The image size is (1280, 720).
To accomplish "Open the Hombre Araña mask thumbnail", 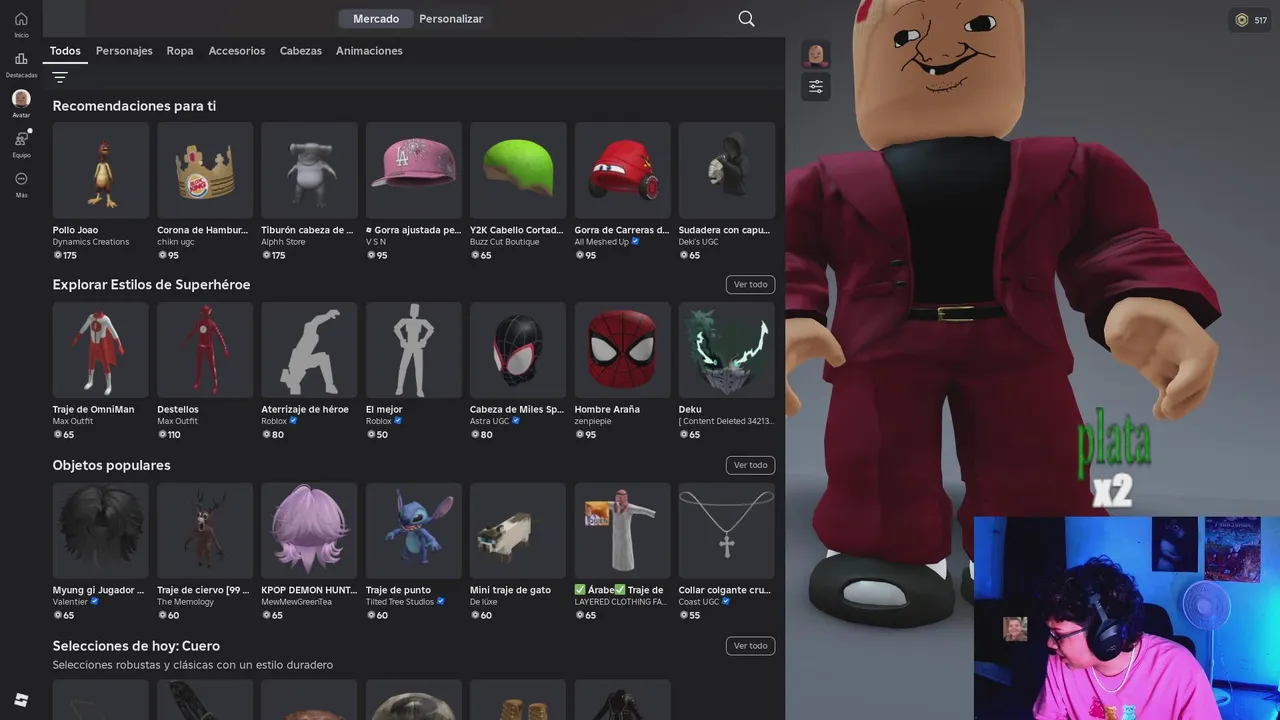I will pyautogui.click(x=622, y=350).
